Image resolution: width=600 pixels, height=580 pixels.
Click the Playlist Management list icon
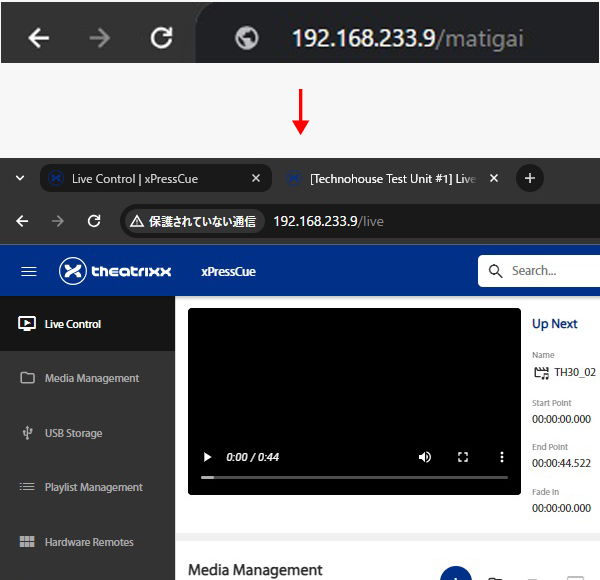27,487
